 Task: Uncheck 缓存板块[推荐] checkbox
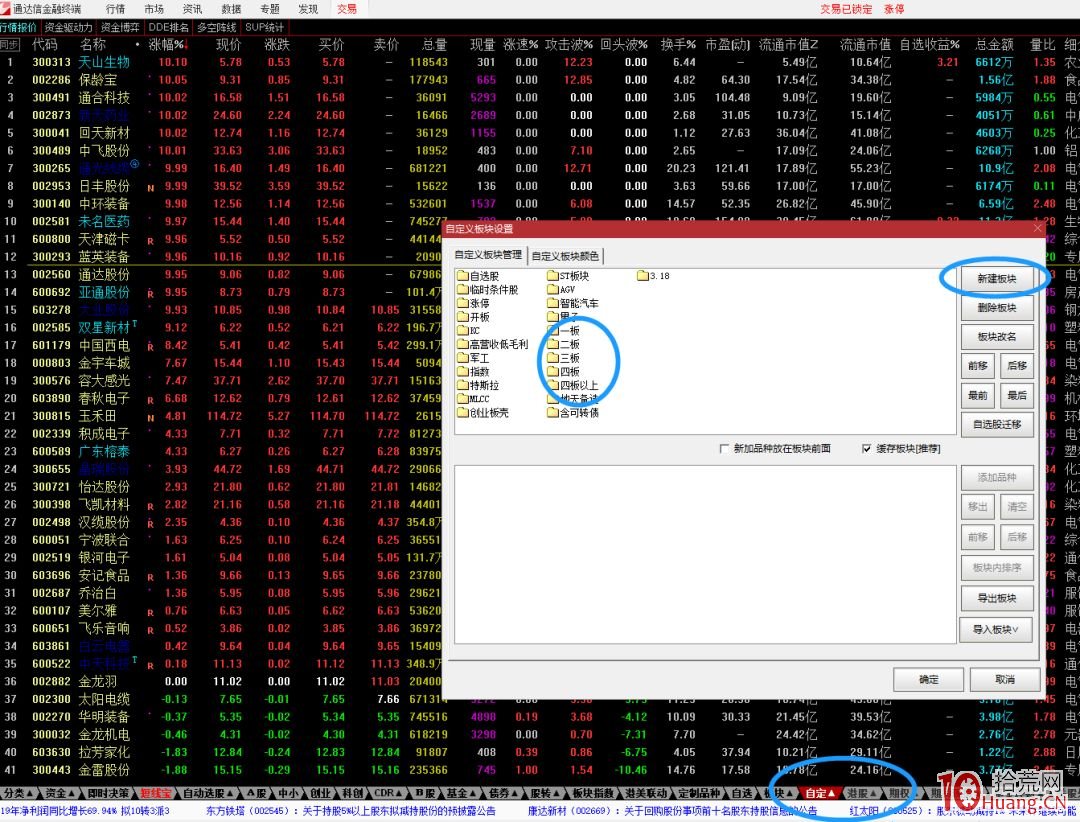pos(866,449)
